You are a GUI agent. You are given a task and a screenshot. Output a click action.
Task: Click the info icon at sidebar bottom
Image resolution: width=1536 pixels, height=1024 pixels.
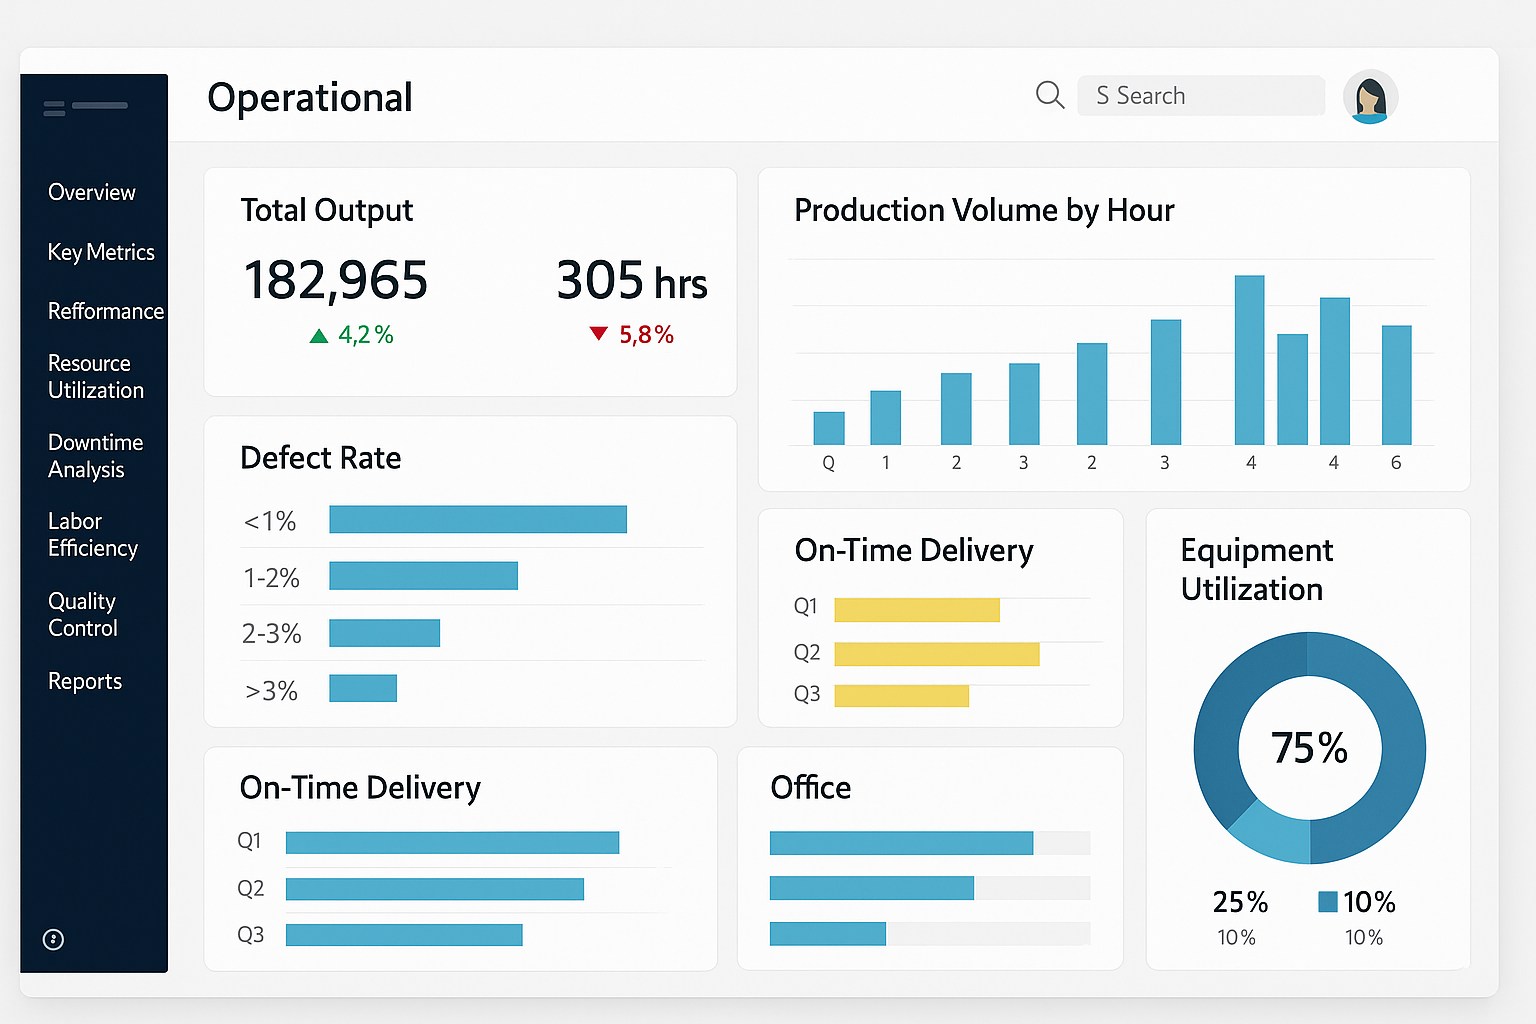click(x=53, y=939)
